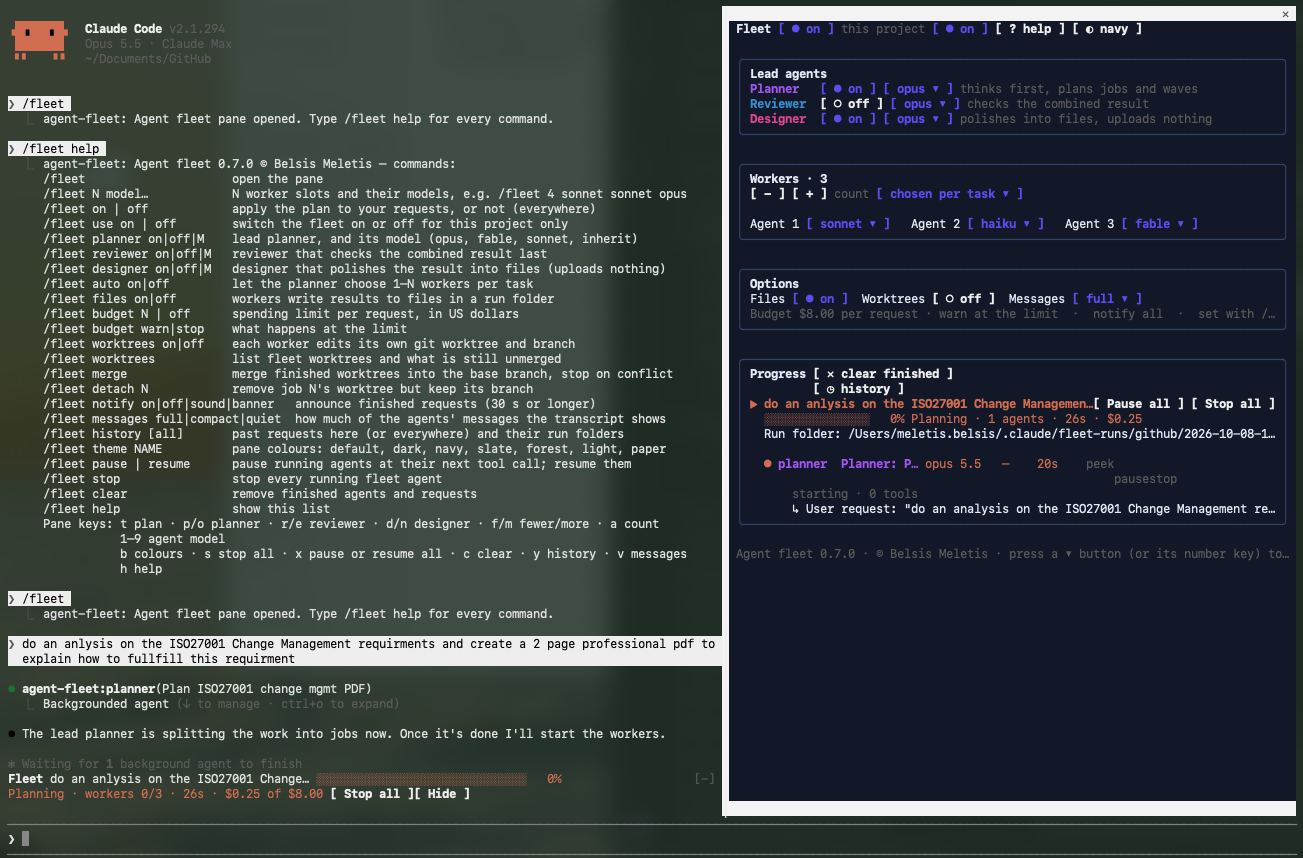The width and height of the screenshot is (1303, 858).
Task: Enable the Worktrees option
Action: tap(963, 299)
